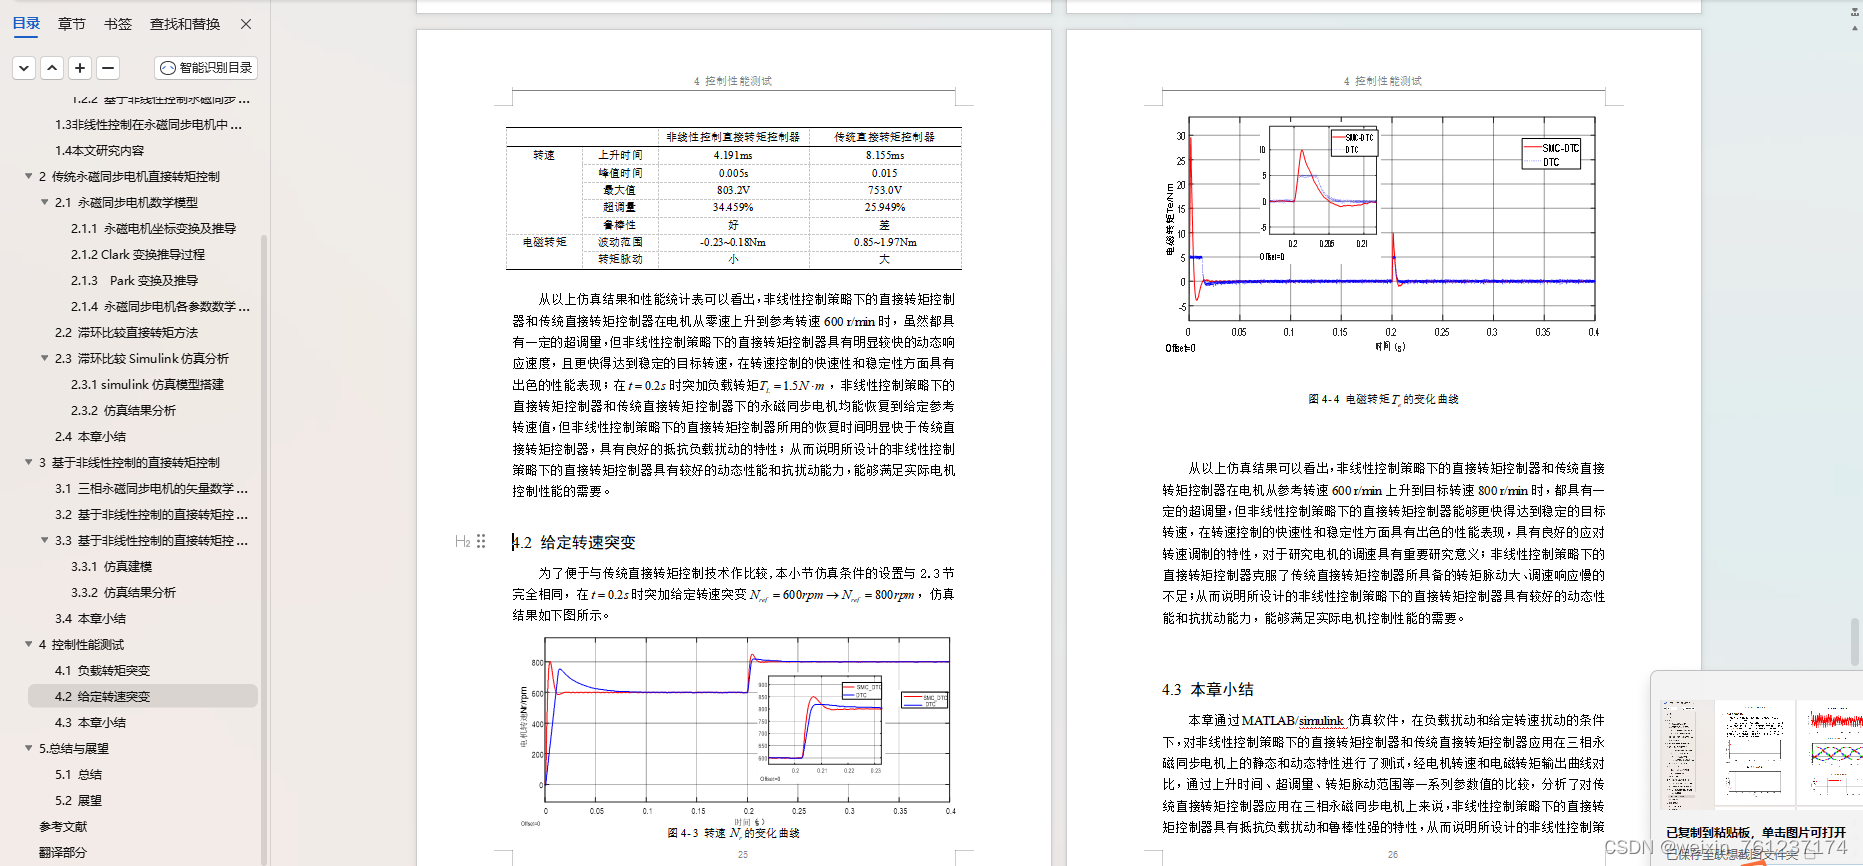1863x866 pixels.
Task: Open the 章节 tab
Action: click(72, 23)
